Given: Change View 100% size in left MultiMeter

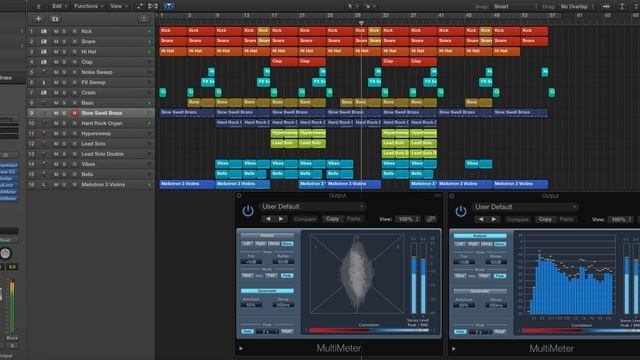Looking at the screenshot, I should pos(409,219).
